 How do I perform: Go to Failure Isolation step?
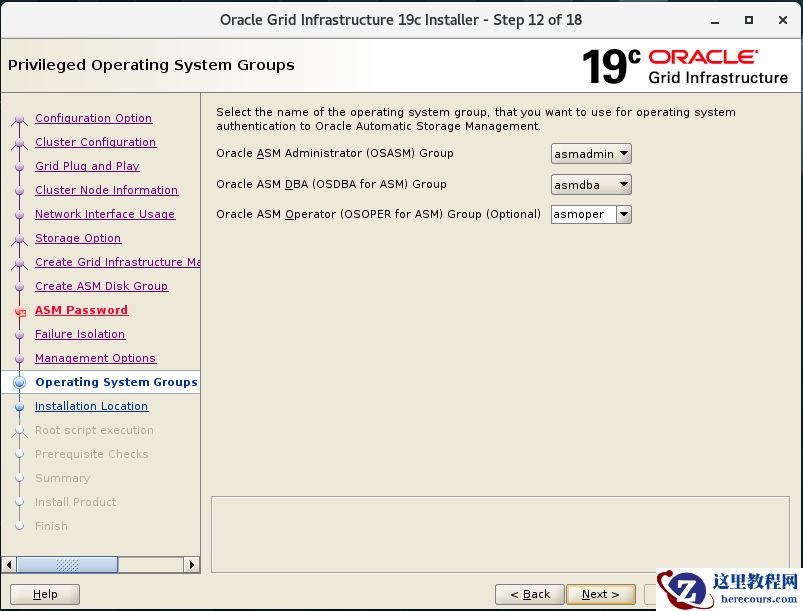pyautogui.click(x=80, y=334)
